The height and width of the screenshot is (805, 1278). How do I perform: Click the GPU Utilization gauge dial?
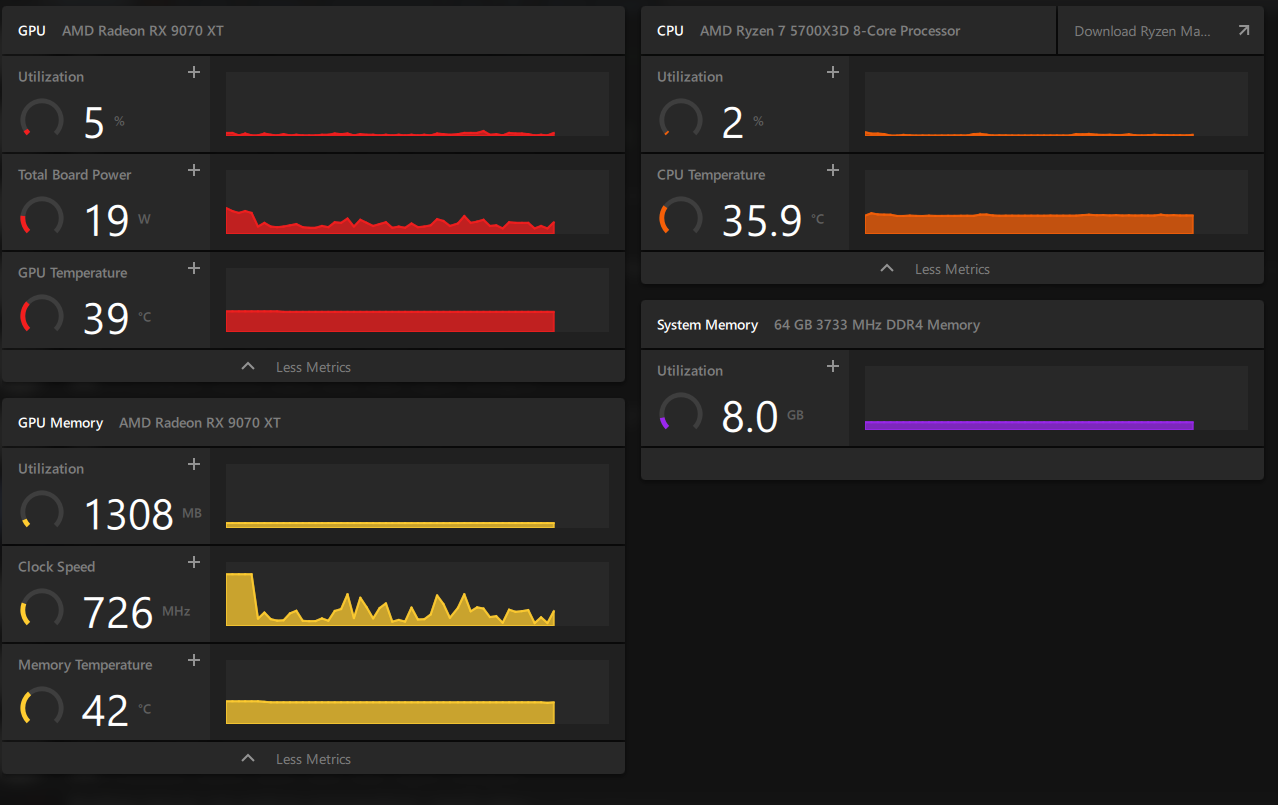click(42, 118)
